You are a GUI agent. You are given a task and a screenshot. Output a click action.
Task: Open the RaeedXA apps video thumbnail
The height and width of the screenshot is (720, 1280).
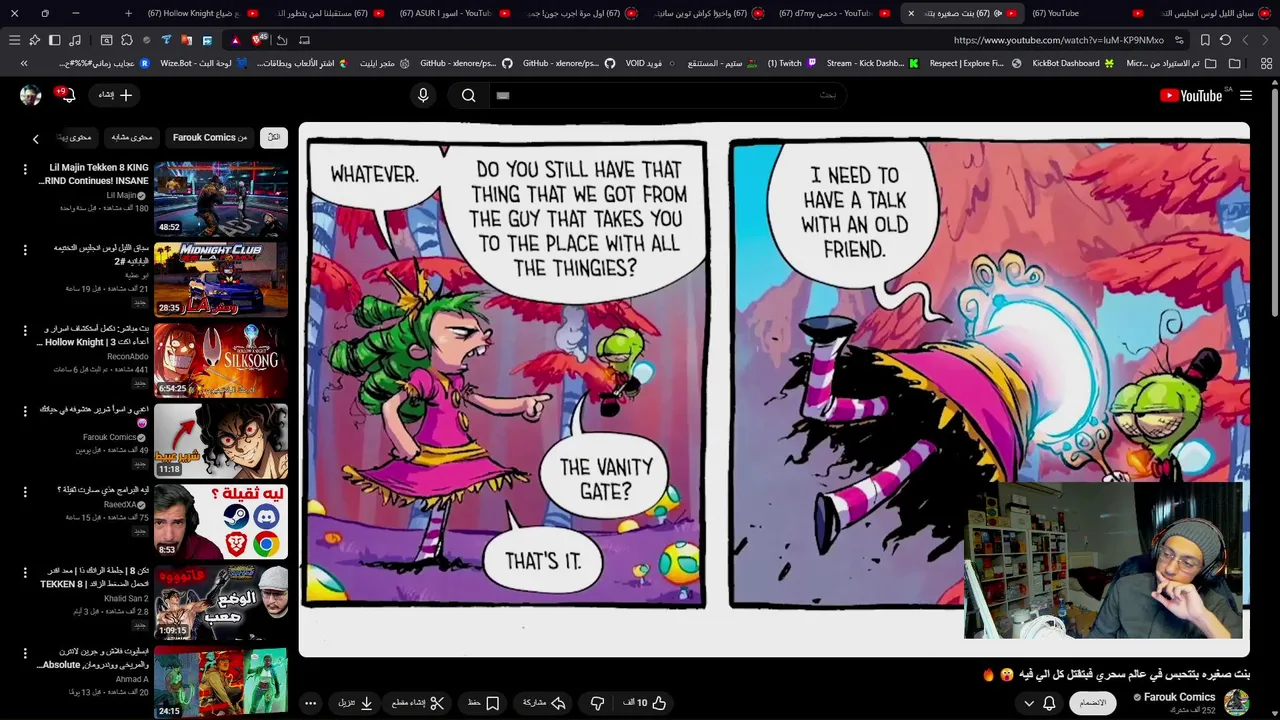point(221,521)
